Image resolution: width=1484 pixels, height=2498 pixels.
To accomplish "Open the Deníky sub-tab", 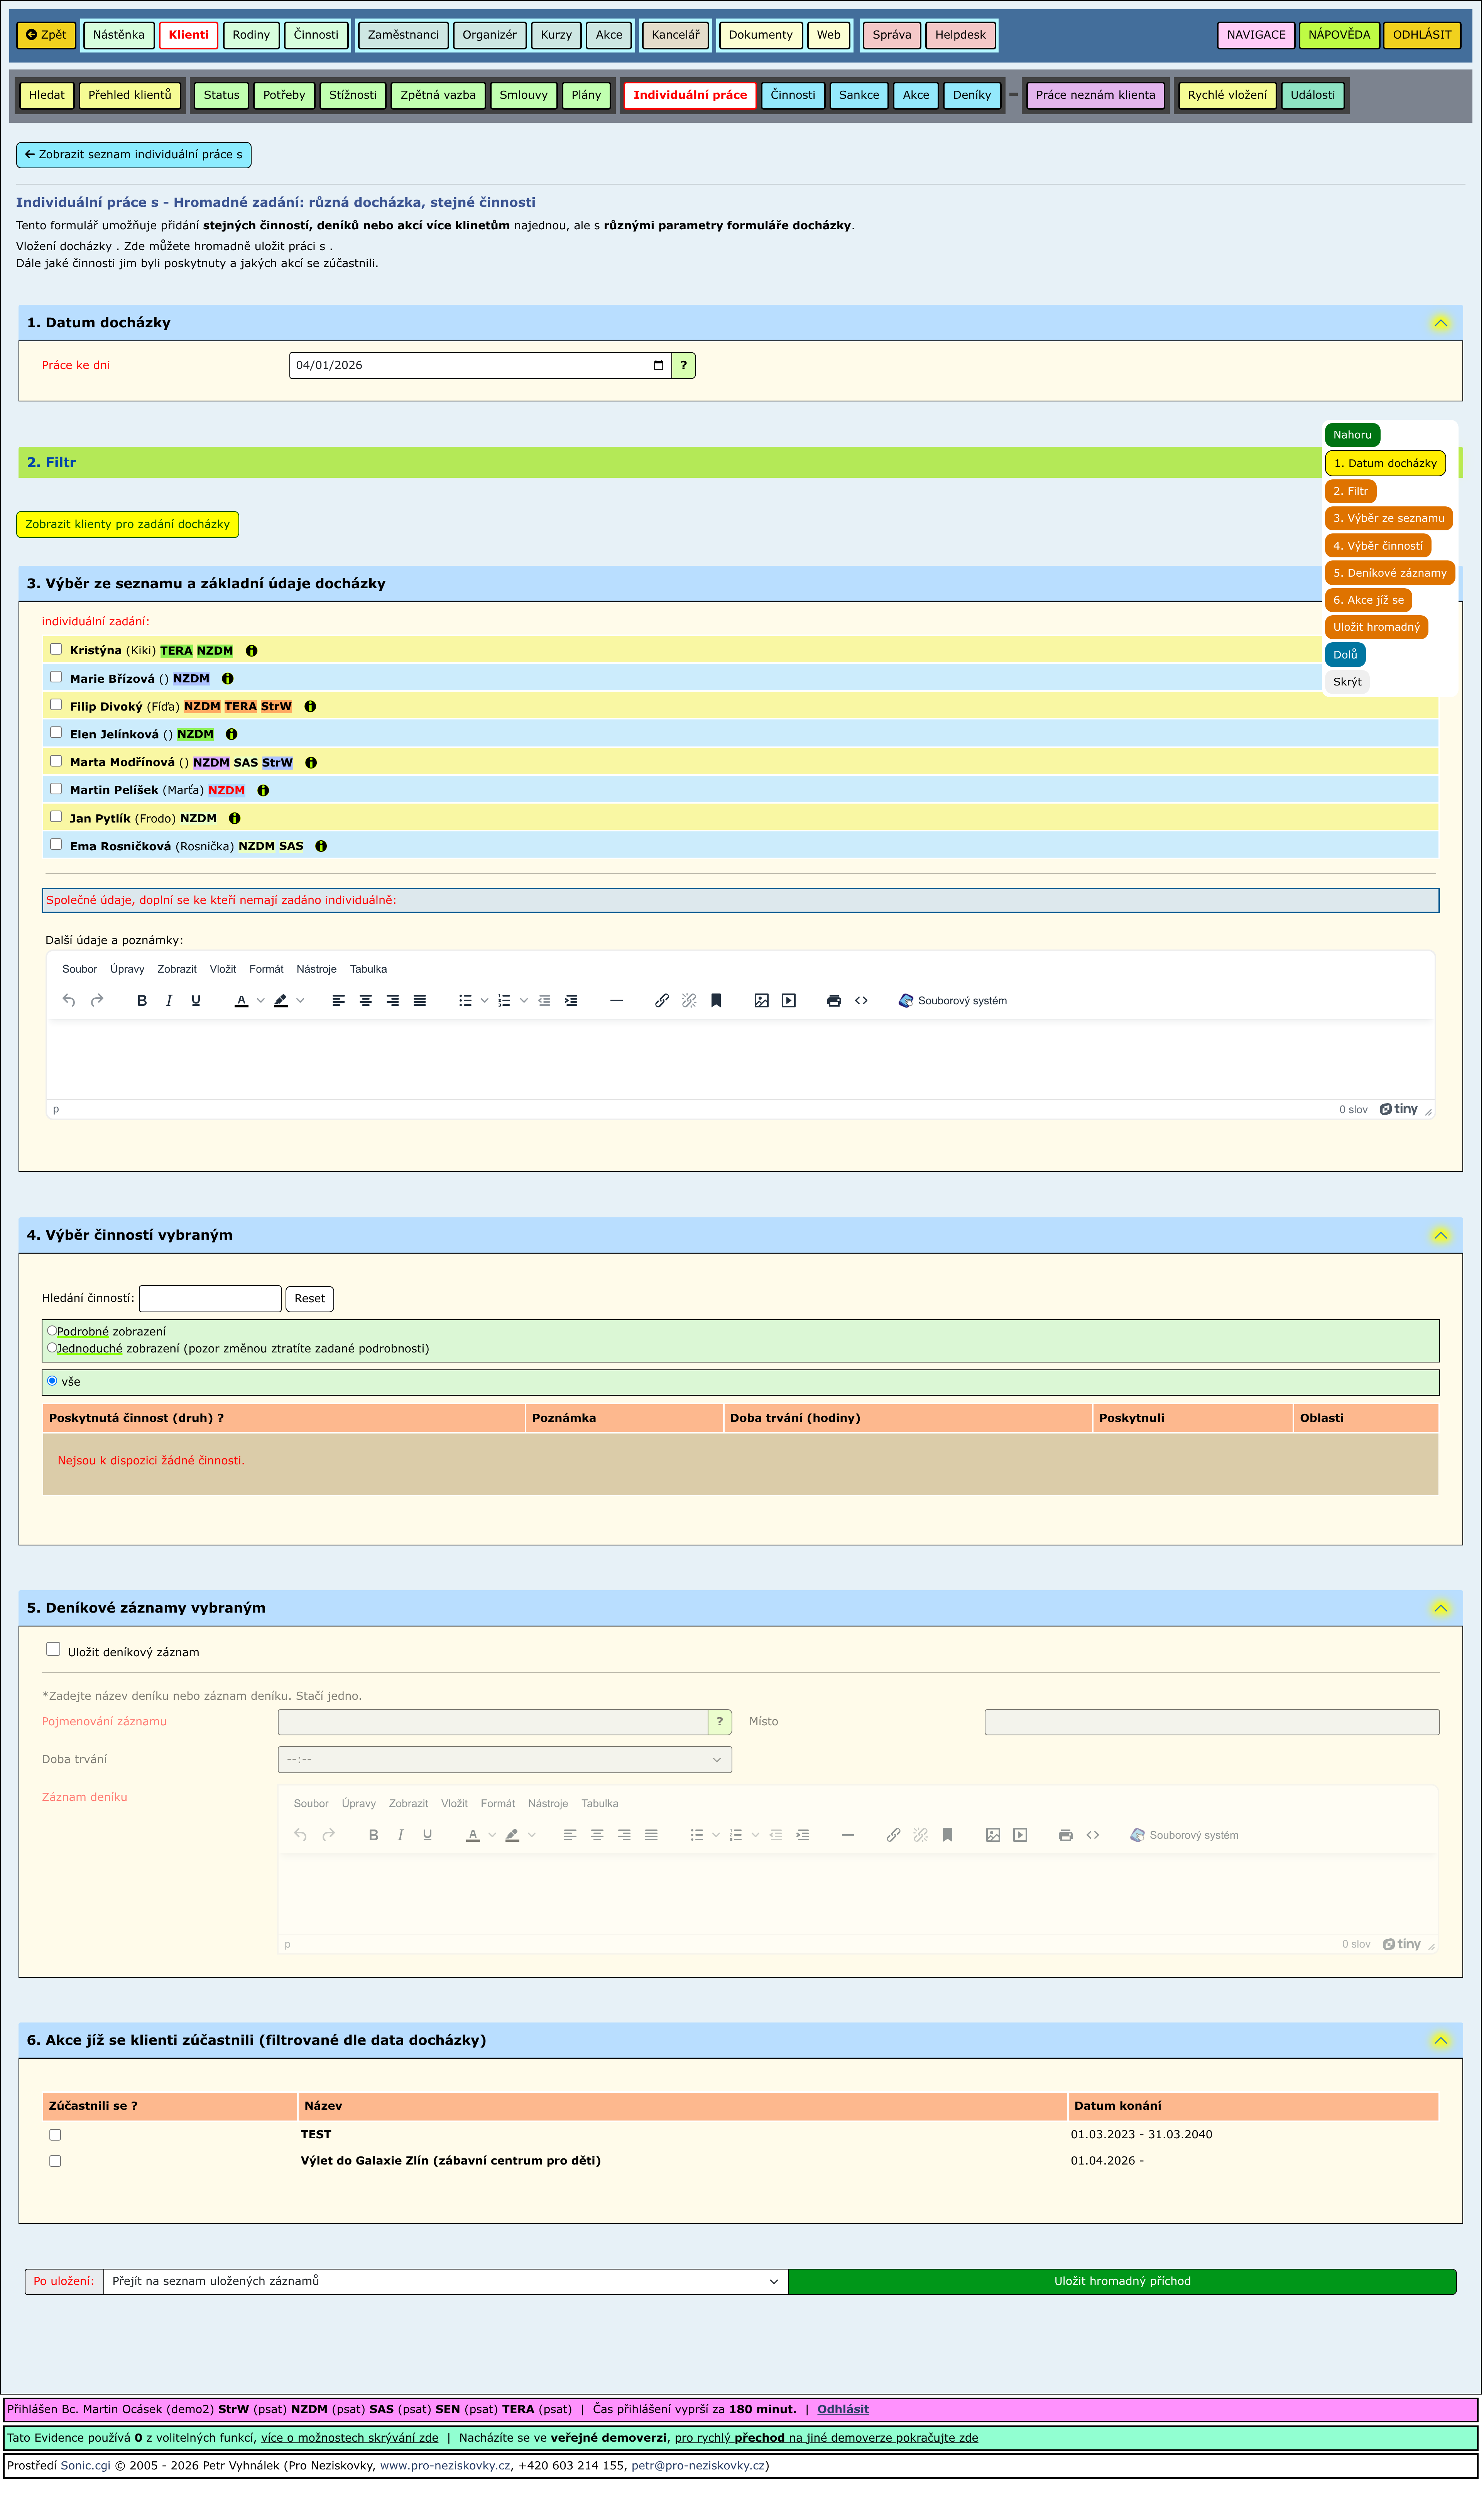I will pyautogui.click(x=972, y=95).
